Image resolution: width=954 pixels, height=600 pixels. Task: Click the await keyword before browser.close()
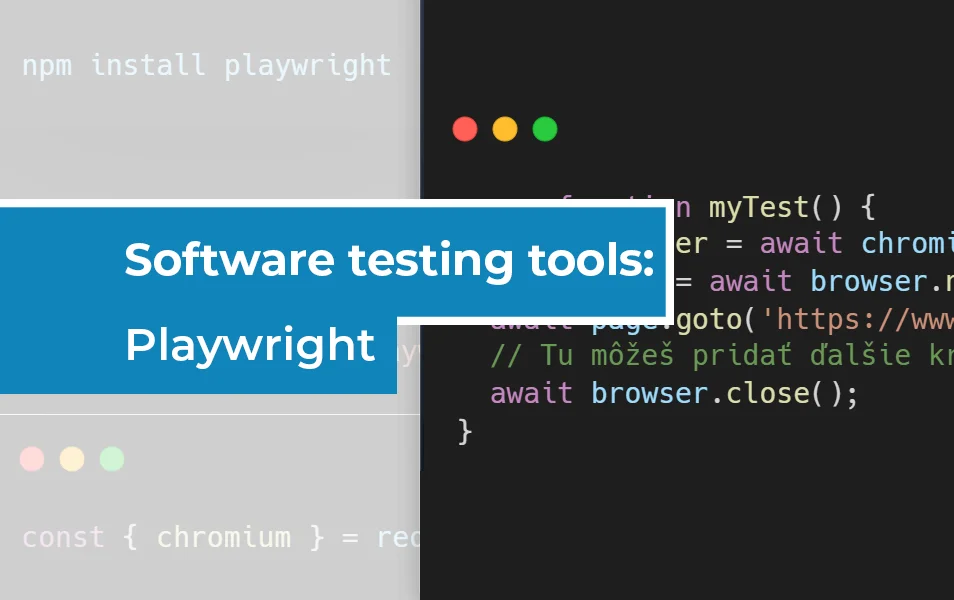(531, 393)
